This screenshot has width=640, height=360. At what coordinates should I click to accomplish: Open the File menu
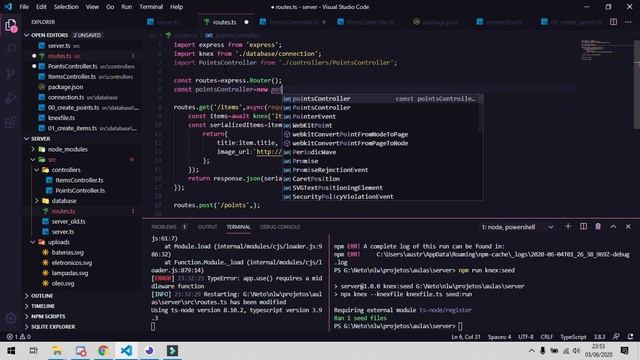click(x=24, y=7)
